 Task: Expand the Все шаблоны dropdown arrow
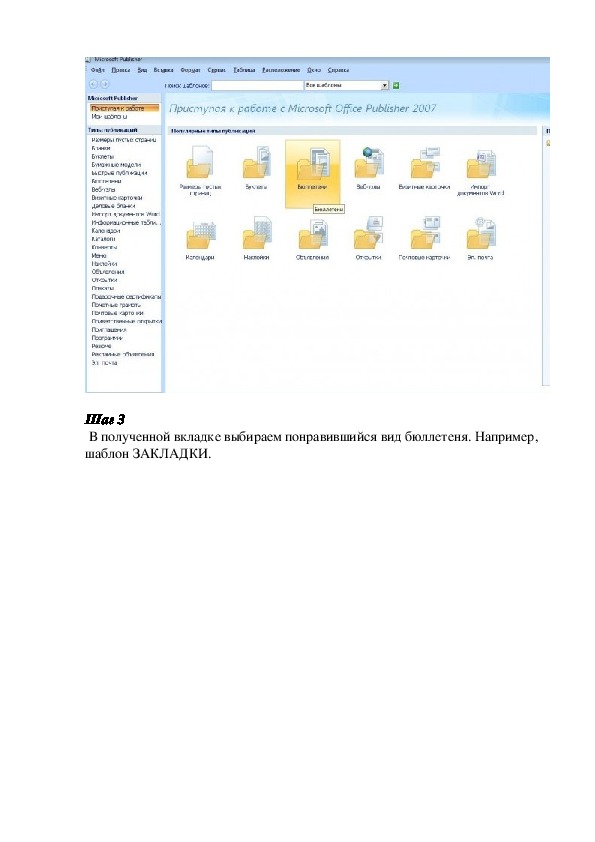[384, 85]
